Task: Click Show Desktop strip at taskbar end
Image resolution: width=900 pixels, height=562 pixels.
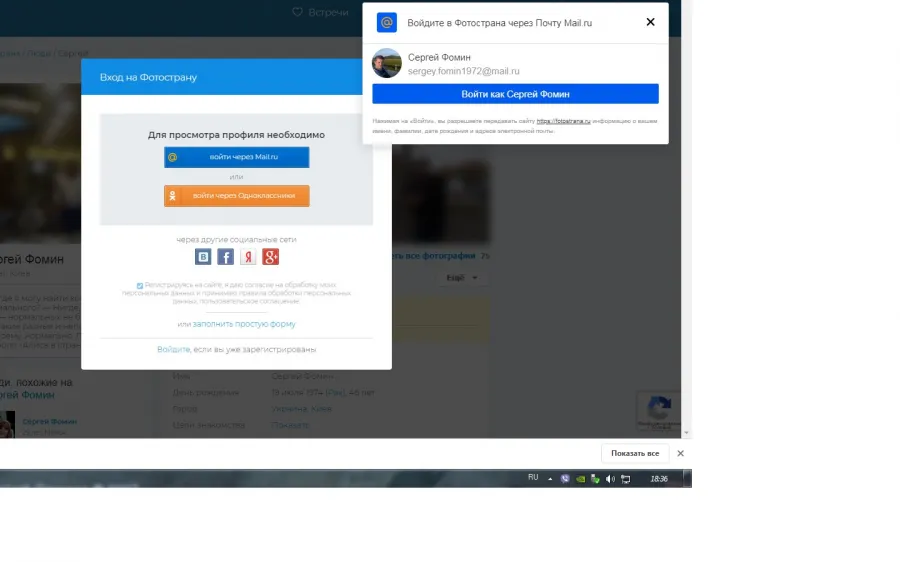Action: (687, 479)
